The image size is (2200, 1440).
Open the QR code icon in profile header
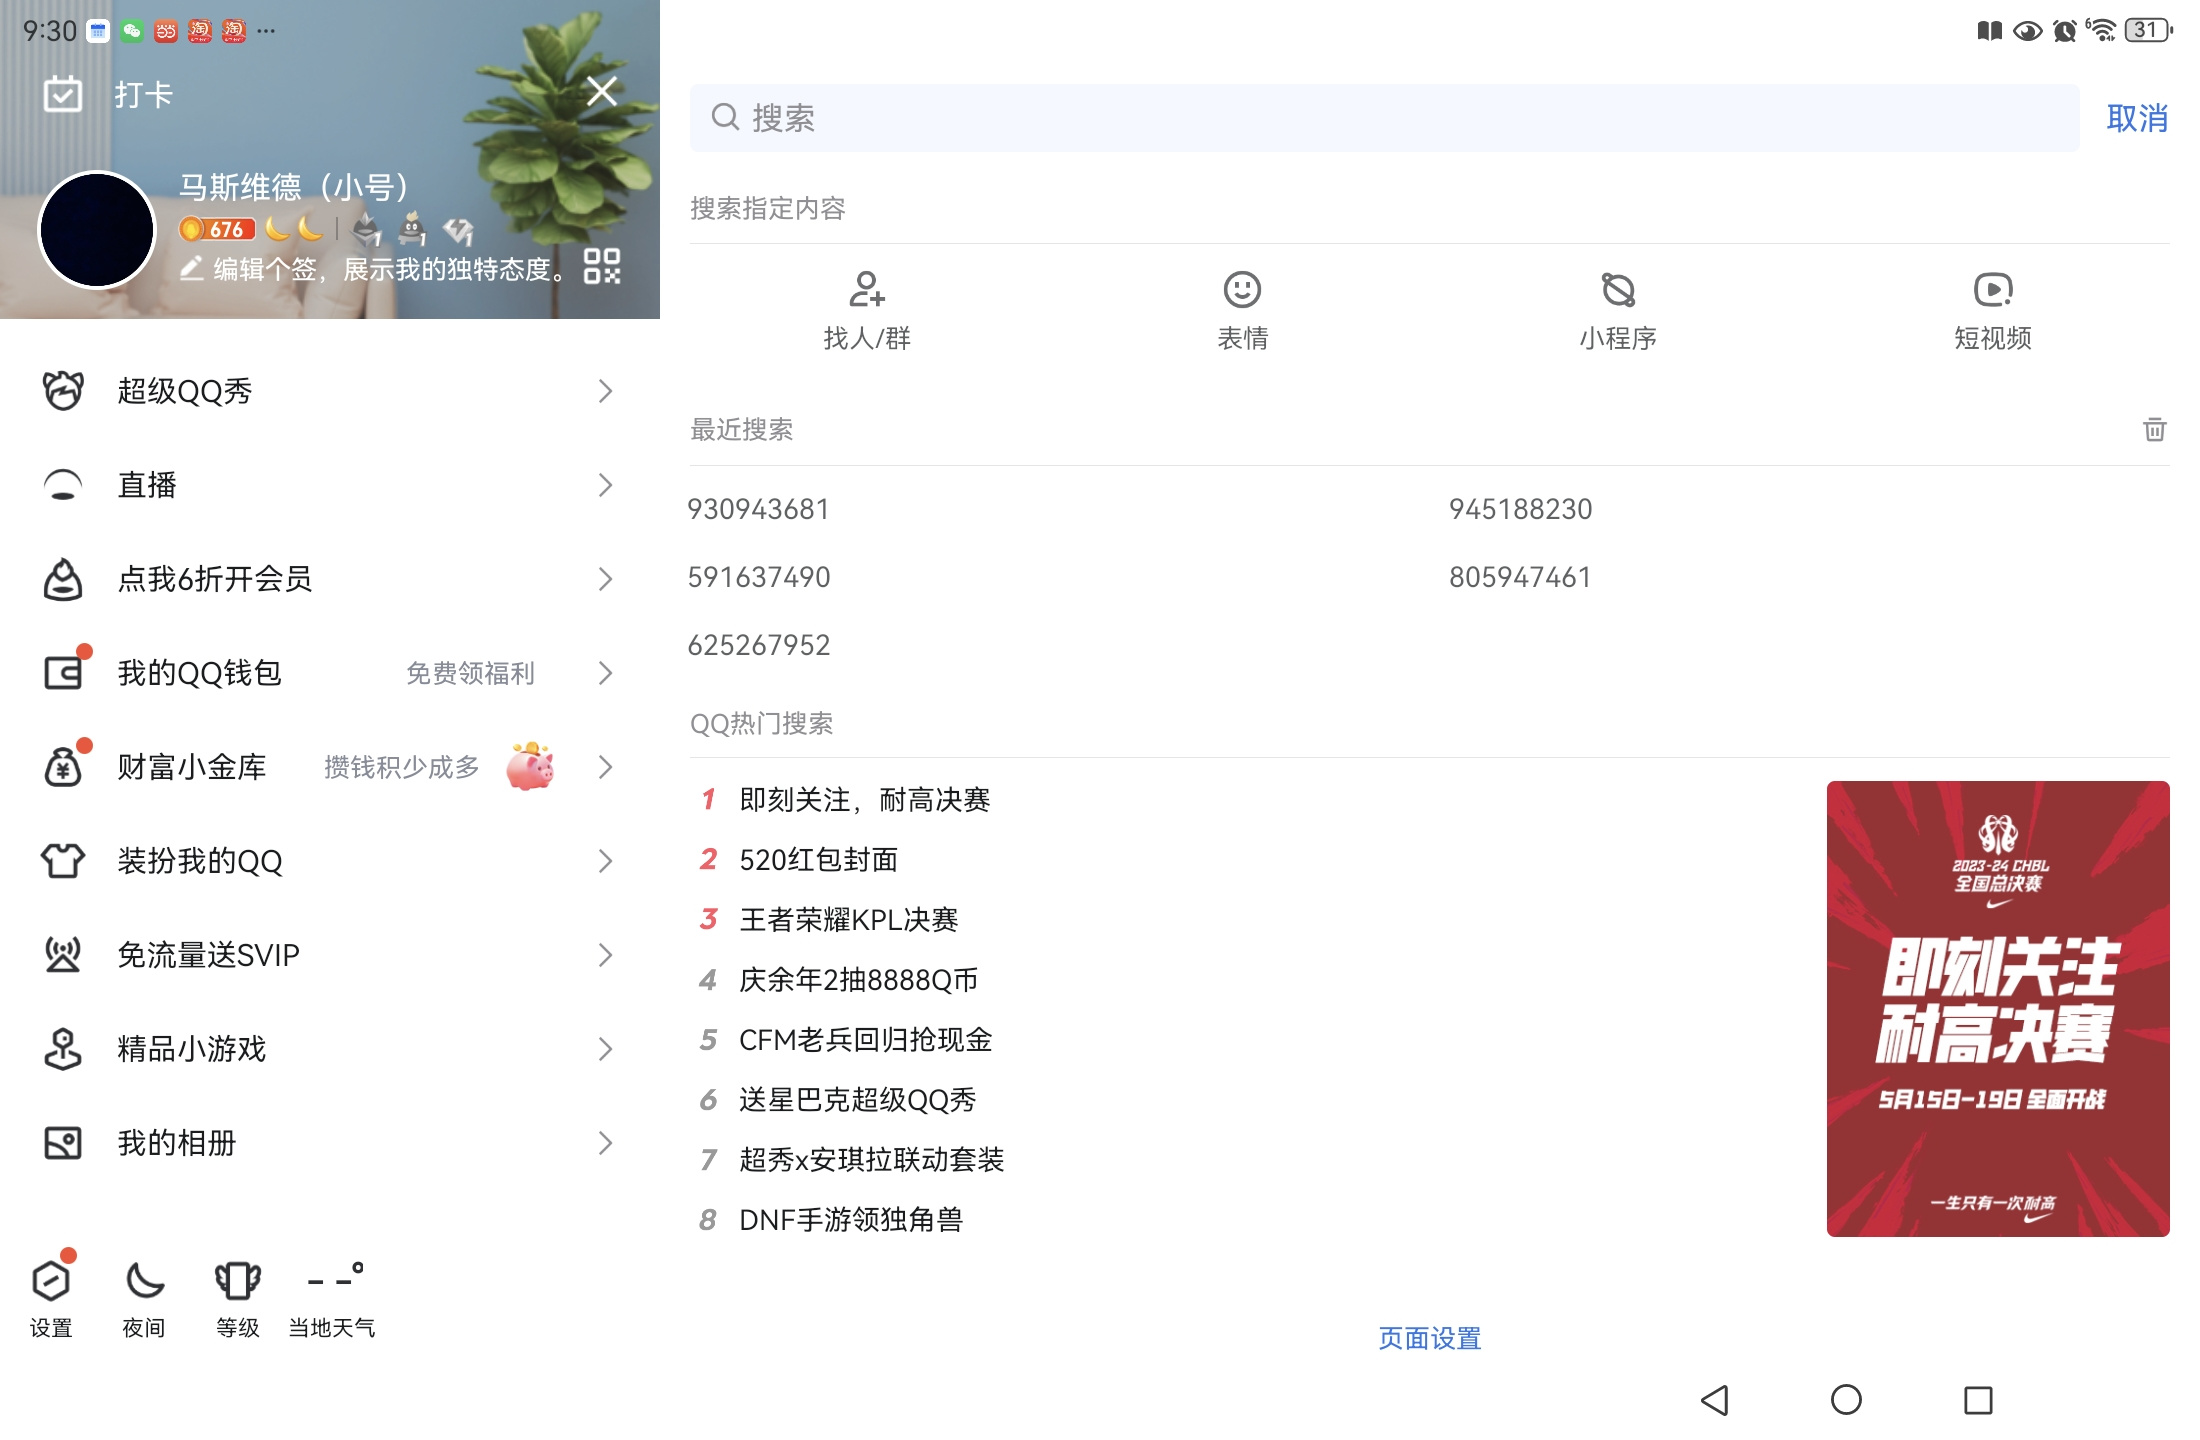pyautogui.click(x=602, y=266)
